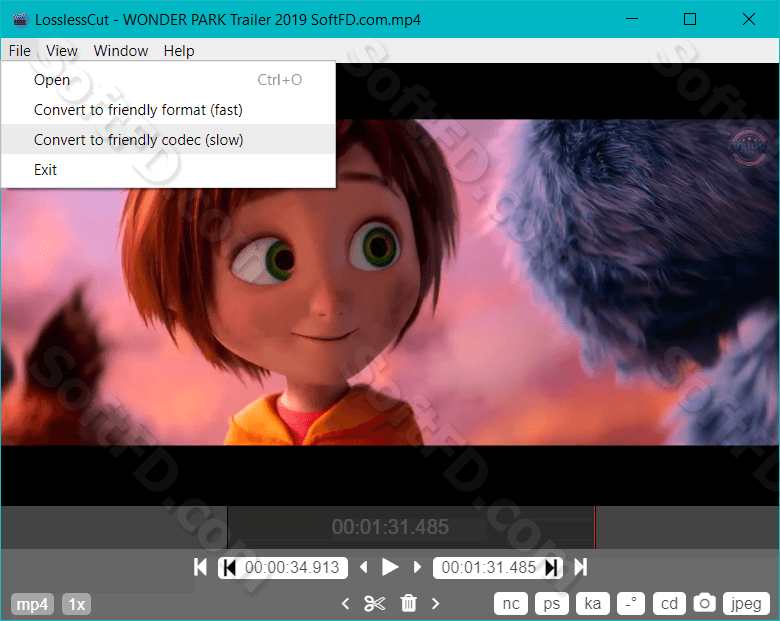Click red playhead marker on timeline
This screenshot has width=780, height=621.
[594, 527]
